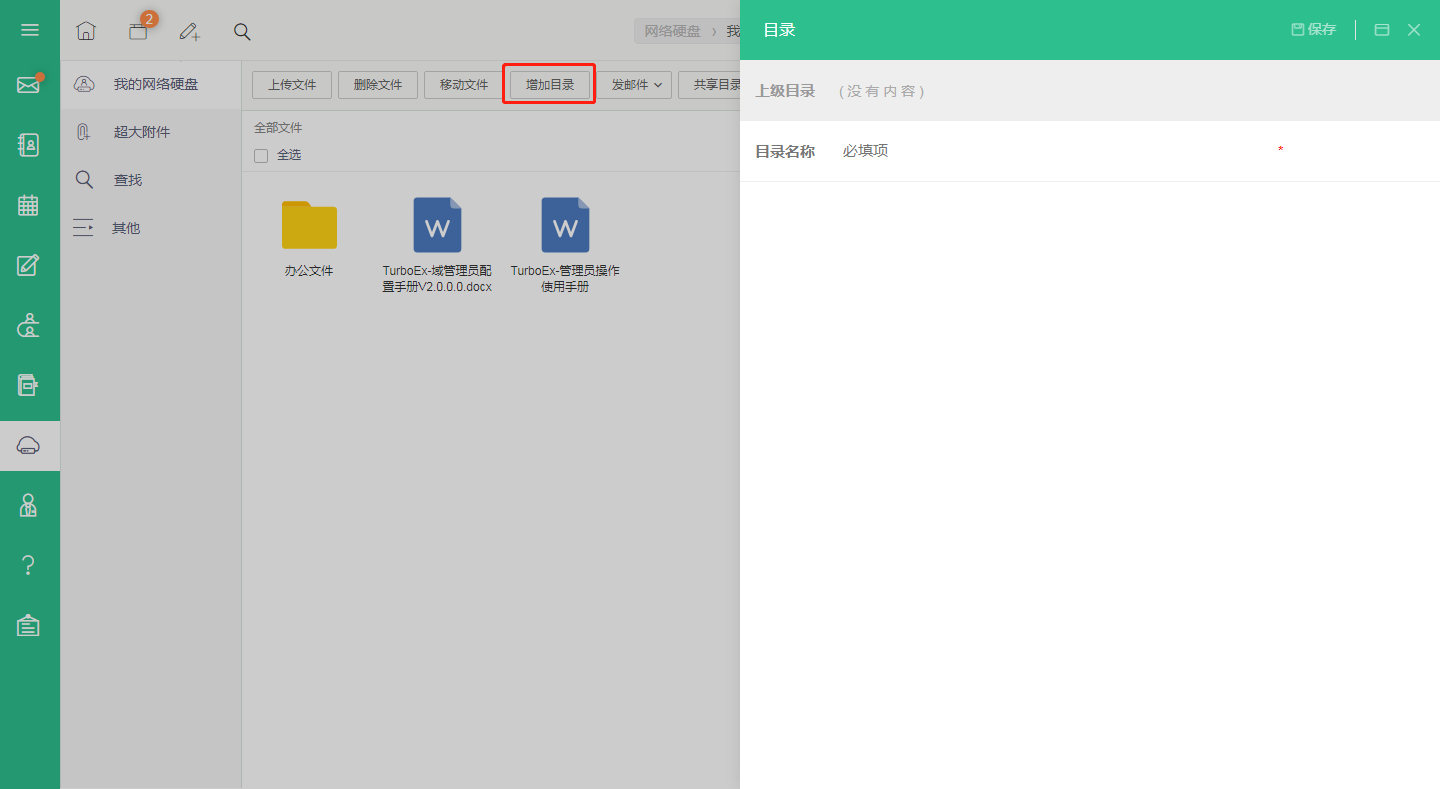
Task: Click 保存 in the 目录 panel
Action: (x=1314, y=30)
